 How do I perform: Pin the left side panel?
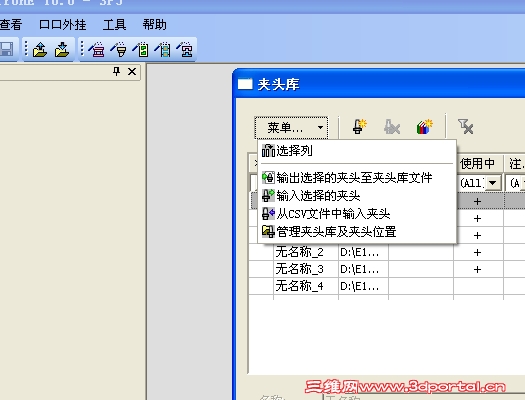click(x=116, y=71)
